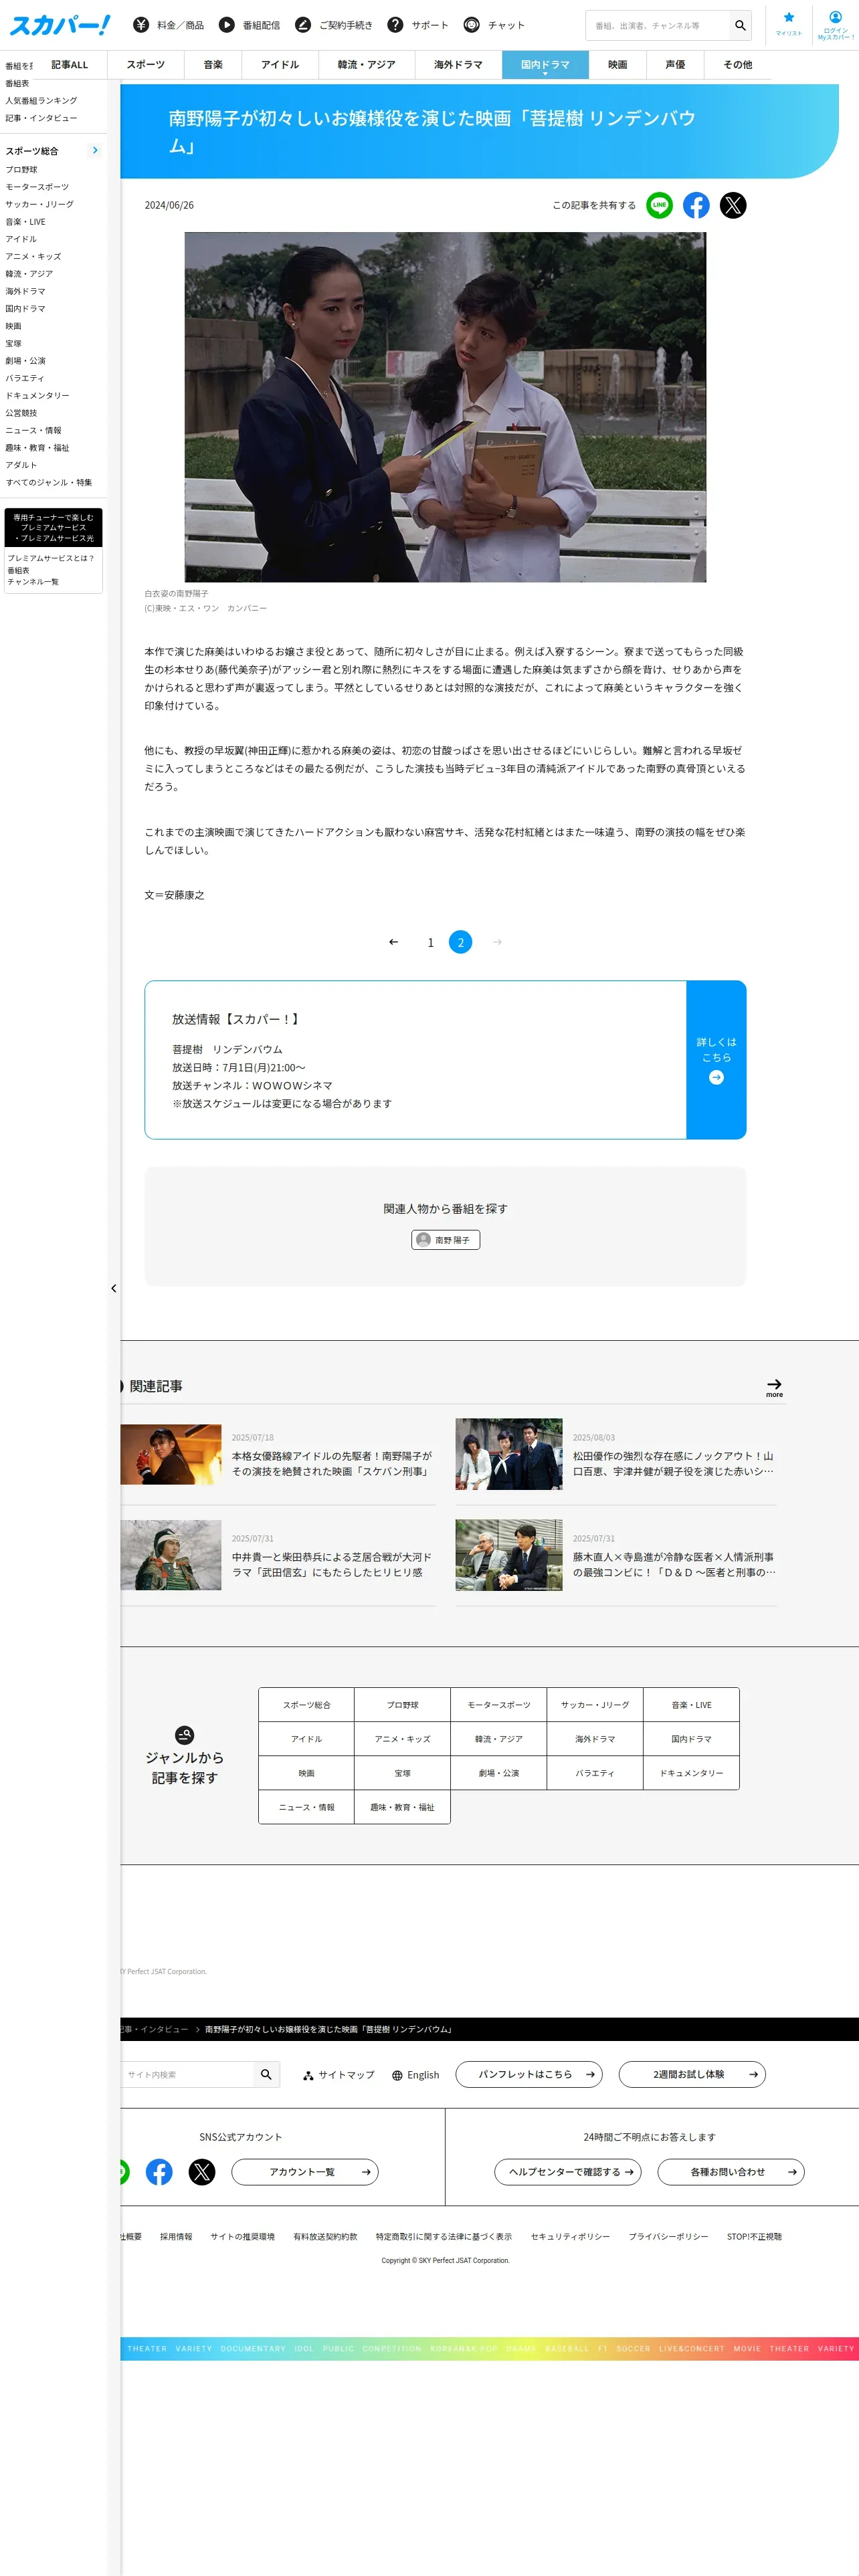Select the 韓流・アジア tab
Screen dimensions: 859x2576
(x=367, y=65)
